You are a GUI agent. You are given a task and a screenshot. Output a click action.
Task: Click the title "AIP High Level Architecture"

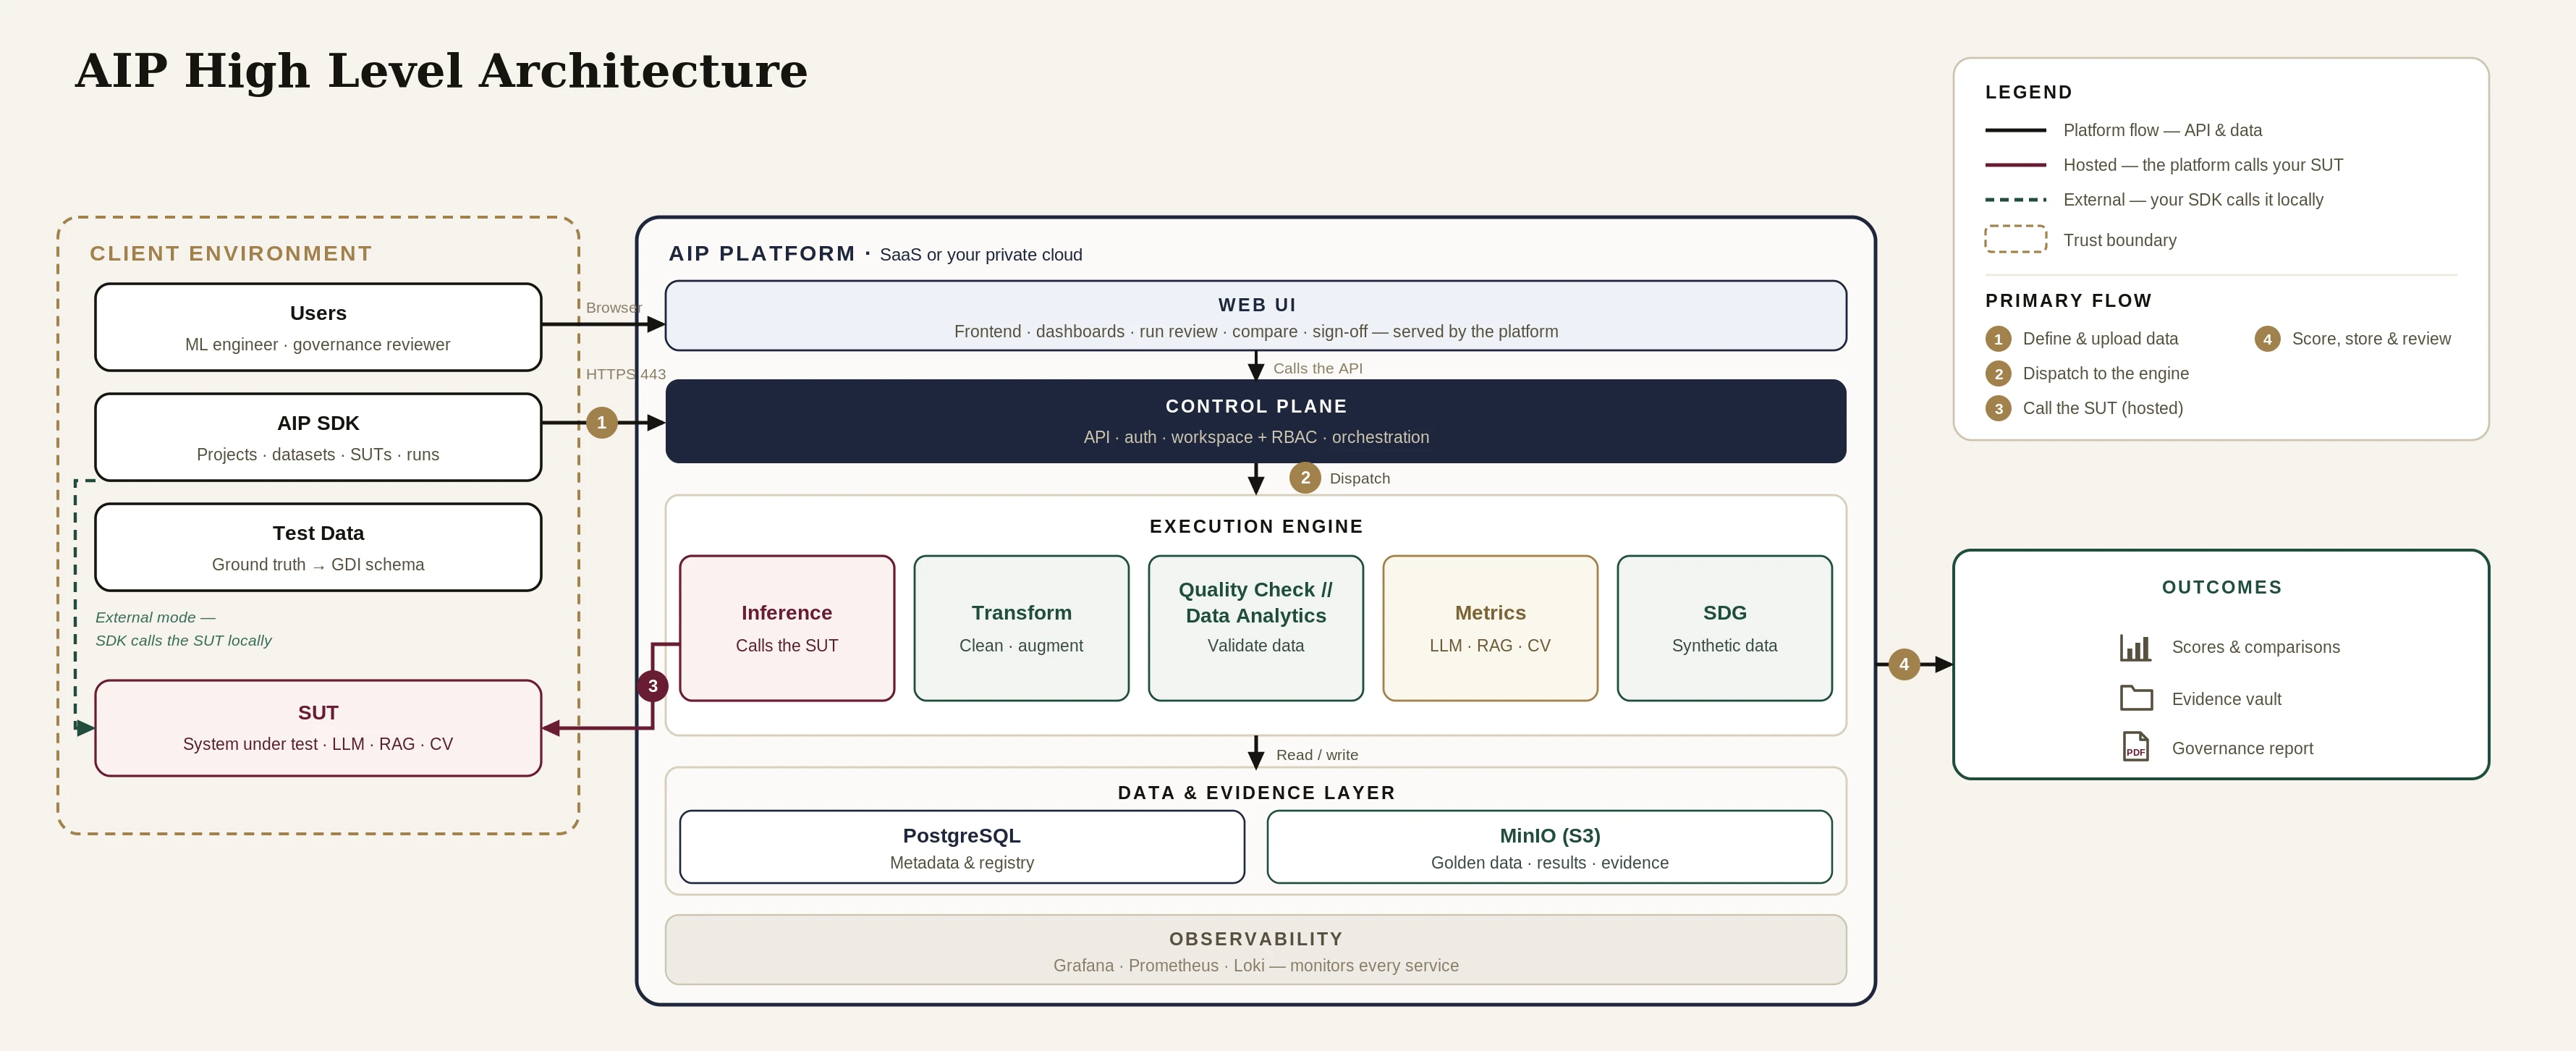coord(441,71)
